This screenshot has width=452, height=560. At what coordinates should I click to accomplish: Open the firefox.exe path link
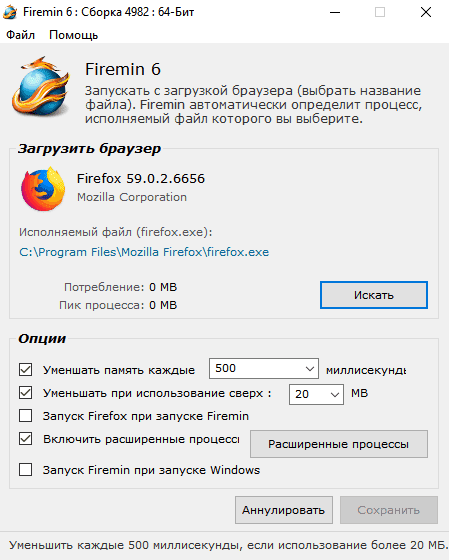tap(144, 252)
